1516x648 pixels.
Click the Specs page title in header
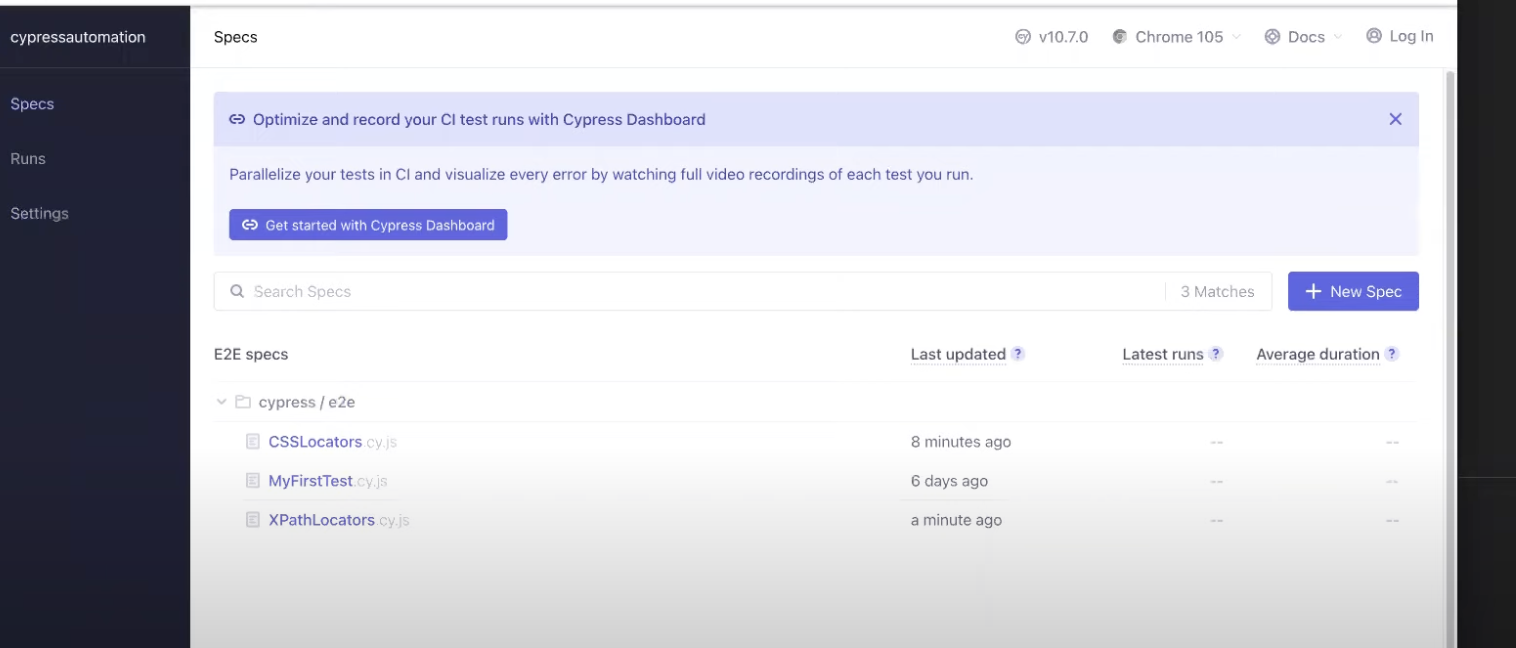tap(236, 37)
